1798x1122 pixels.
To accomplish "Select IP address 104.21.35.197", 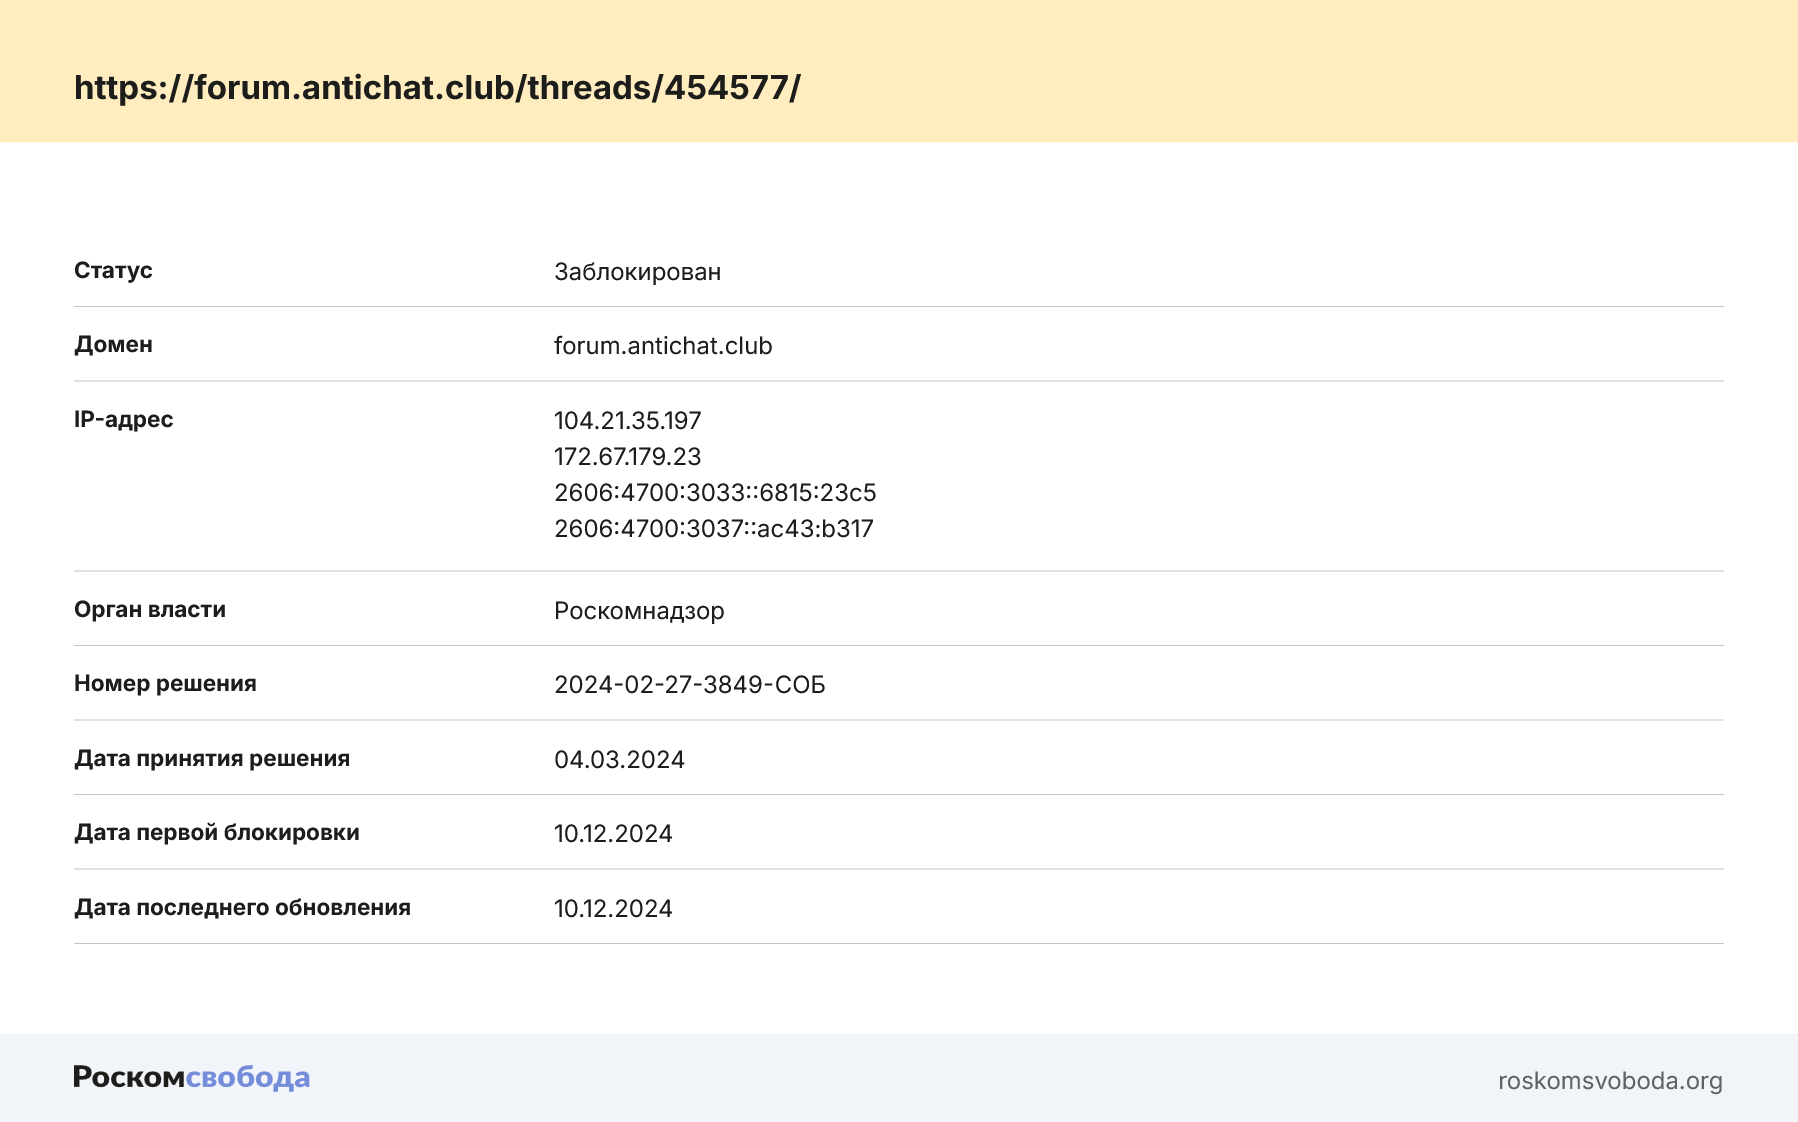I will pyautogui.click(x=628, y=421).
